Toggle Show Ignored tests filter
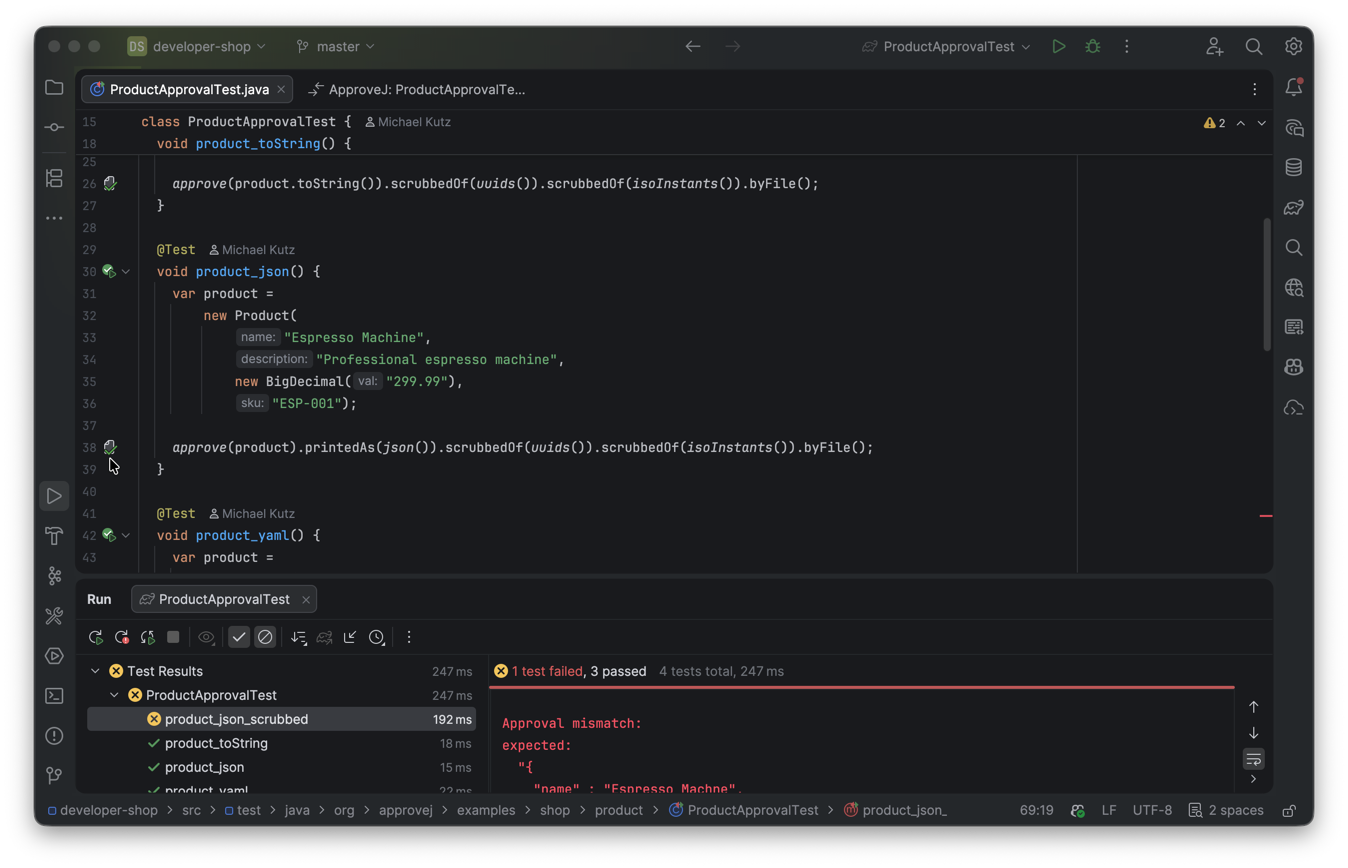The width and height of the screenshot is (1348, 868). click(x=265, y=637)
